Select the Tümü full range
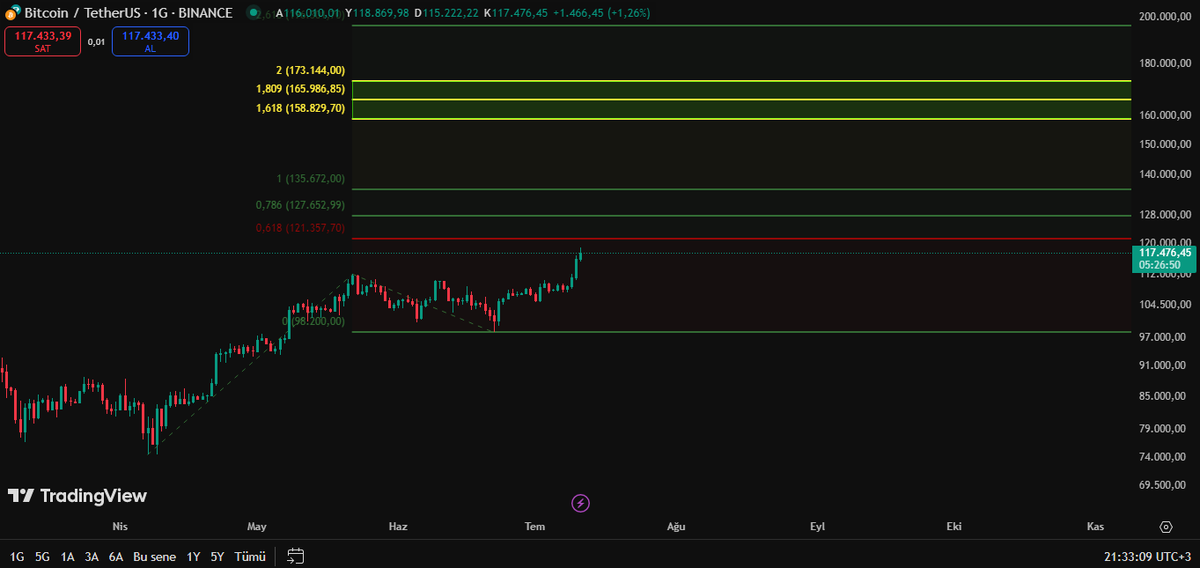1200x568 pixels. point(250,556)
